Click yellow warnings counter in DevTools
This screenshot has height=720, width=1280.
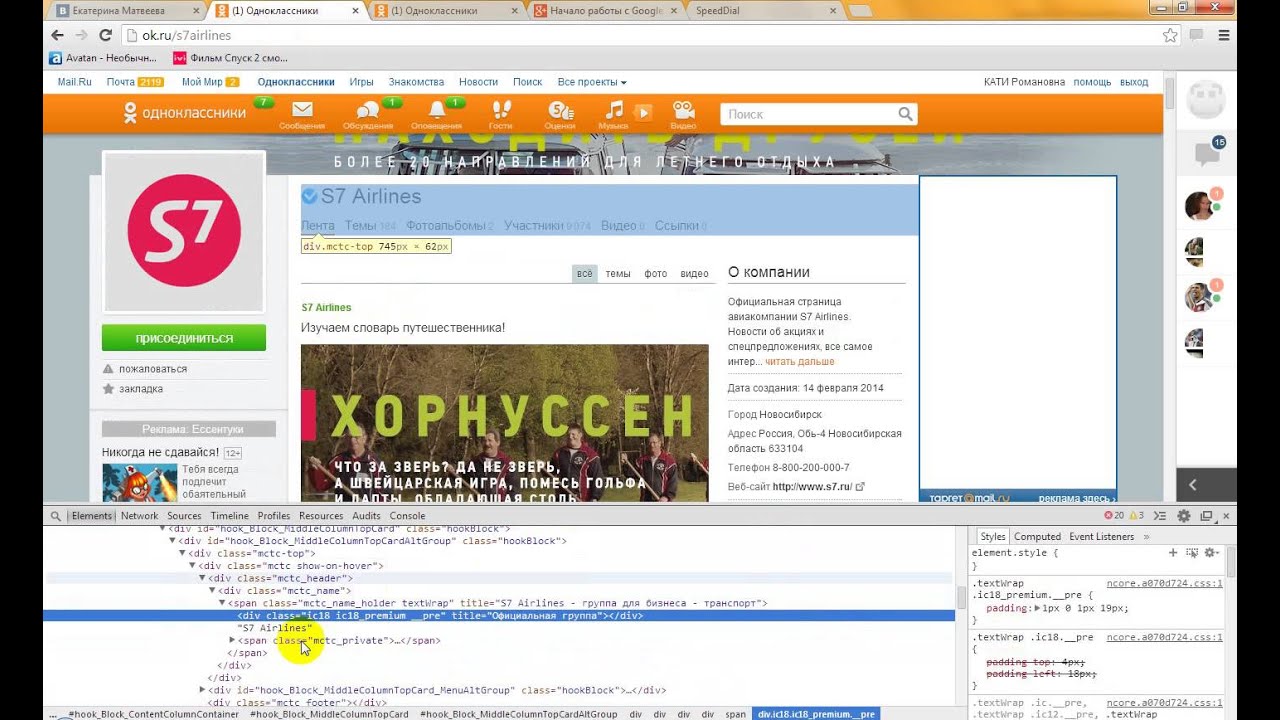coord(1134,516)
